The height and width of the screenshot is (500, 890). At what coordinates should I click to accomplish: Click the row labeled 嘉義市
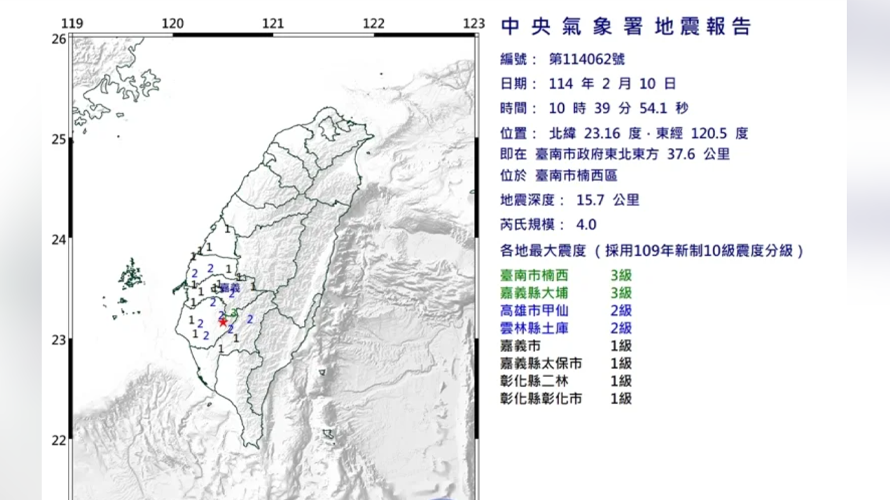click(566, 346)
